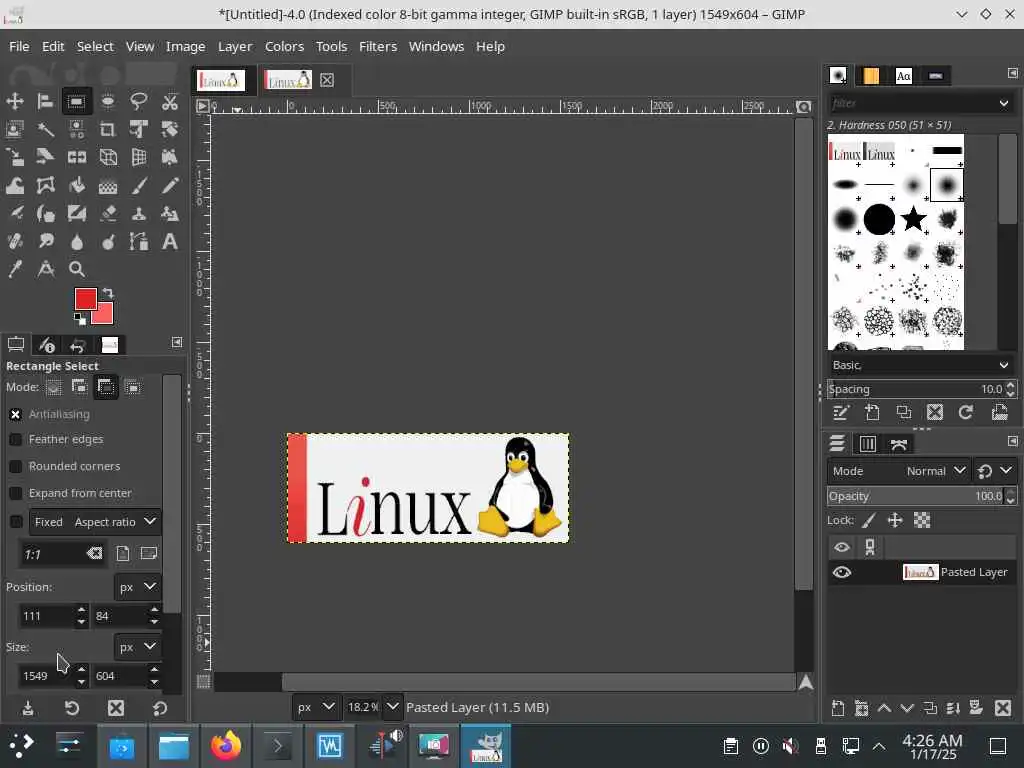Viewport: 1024px width, 768px height.
Task: Click the Duplicate brush icon
Action: click(903, 412)
